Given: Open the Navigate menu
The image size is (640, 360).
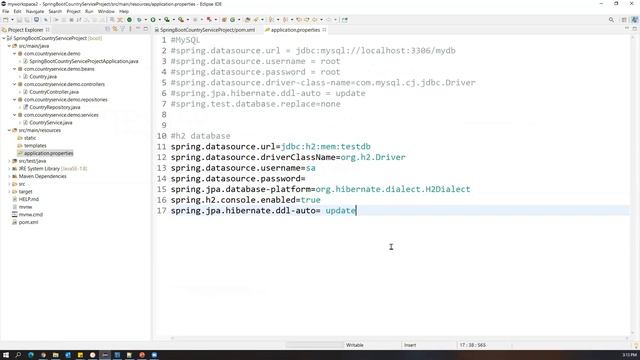Looking at the screenshot, I should coord(35,11).
